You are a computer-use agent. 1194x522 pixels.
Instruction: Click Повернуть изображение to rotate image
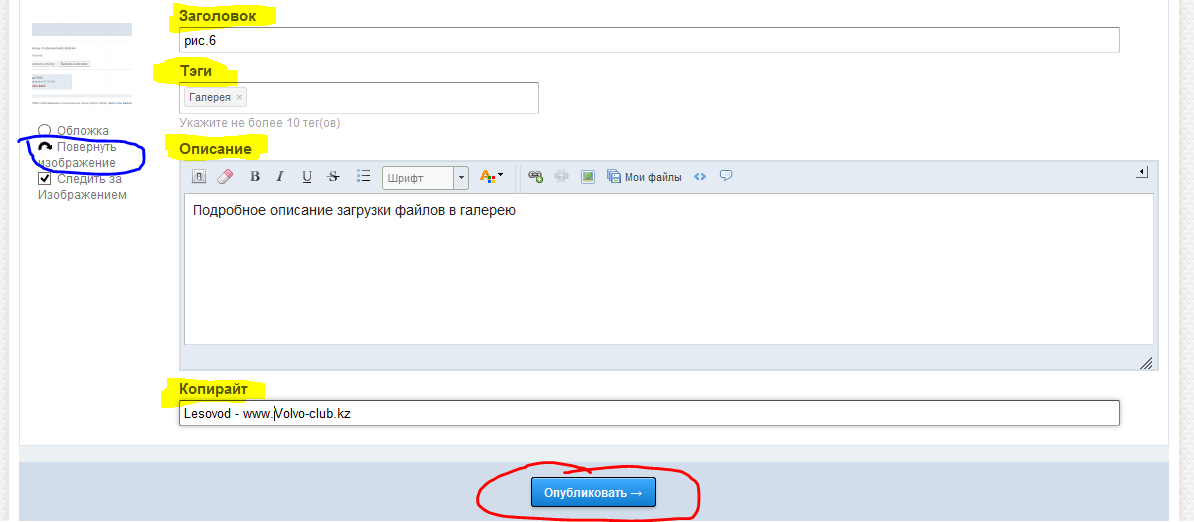(85, 154)
